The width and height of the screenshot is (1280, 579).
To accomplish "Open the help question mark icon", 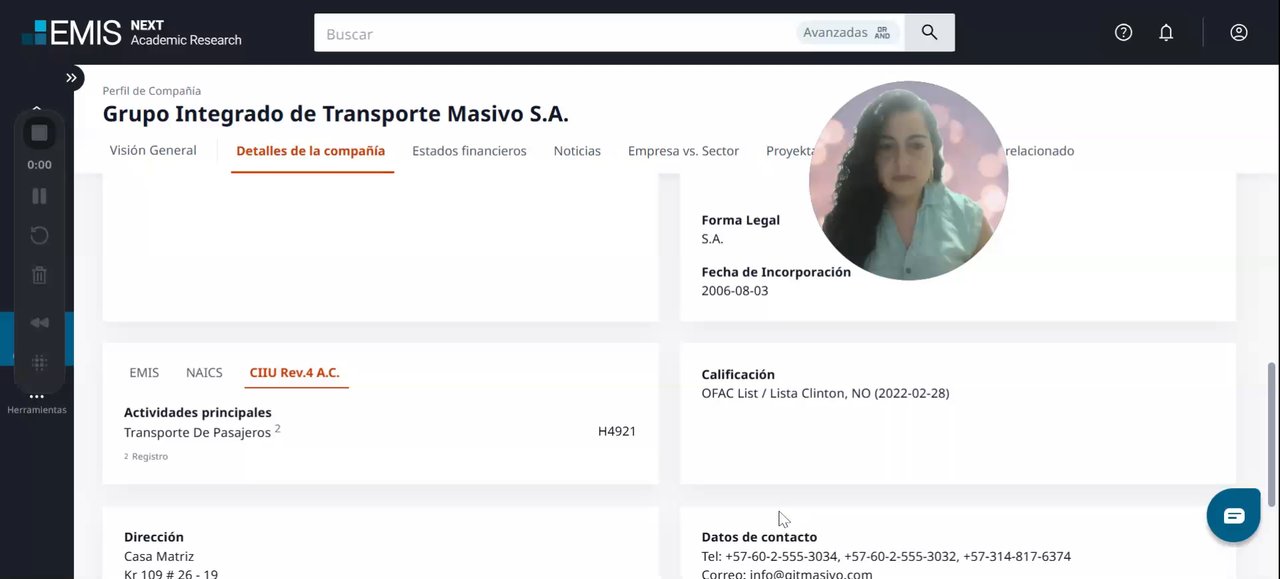I will pos(1123,33).
